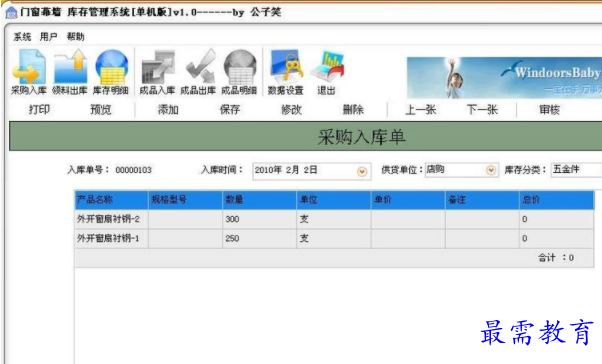
Task: Click the 单位 column header
Action: 334,200
